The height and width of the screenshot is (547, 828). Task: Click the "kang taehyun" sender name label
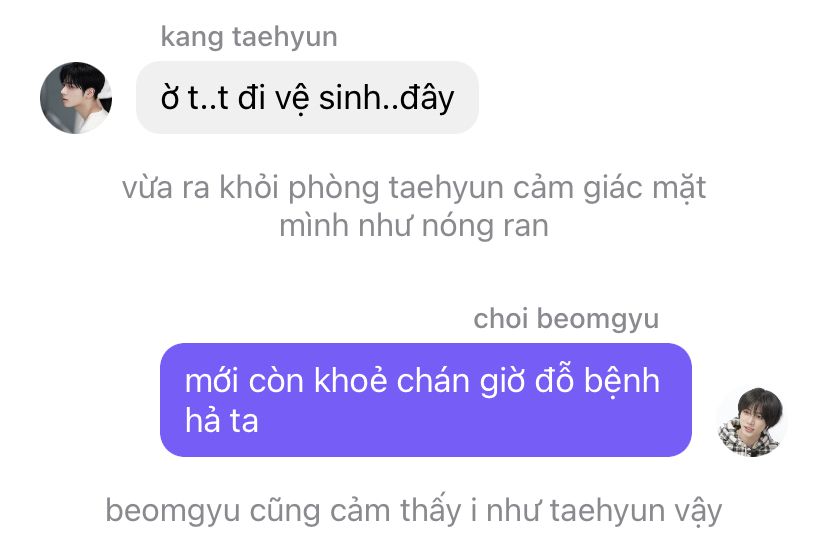249,37
